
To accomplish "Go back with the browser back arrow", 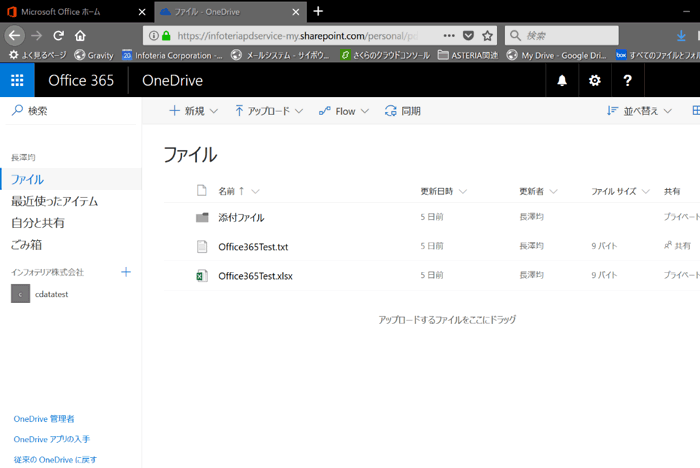I will click(x=14, y=35).
